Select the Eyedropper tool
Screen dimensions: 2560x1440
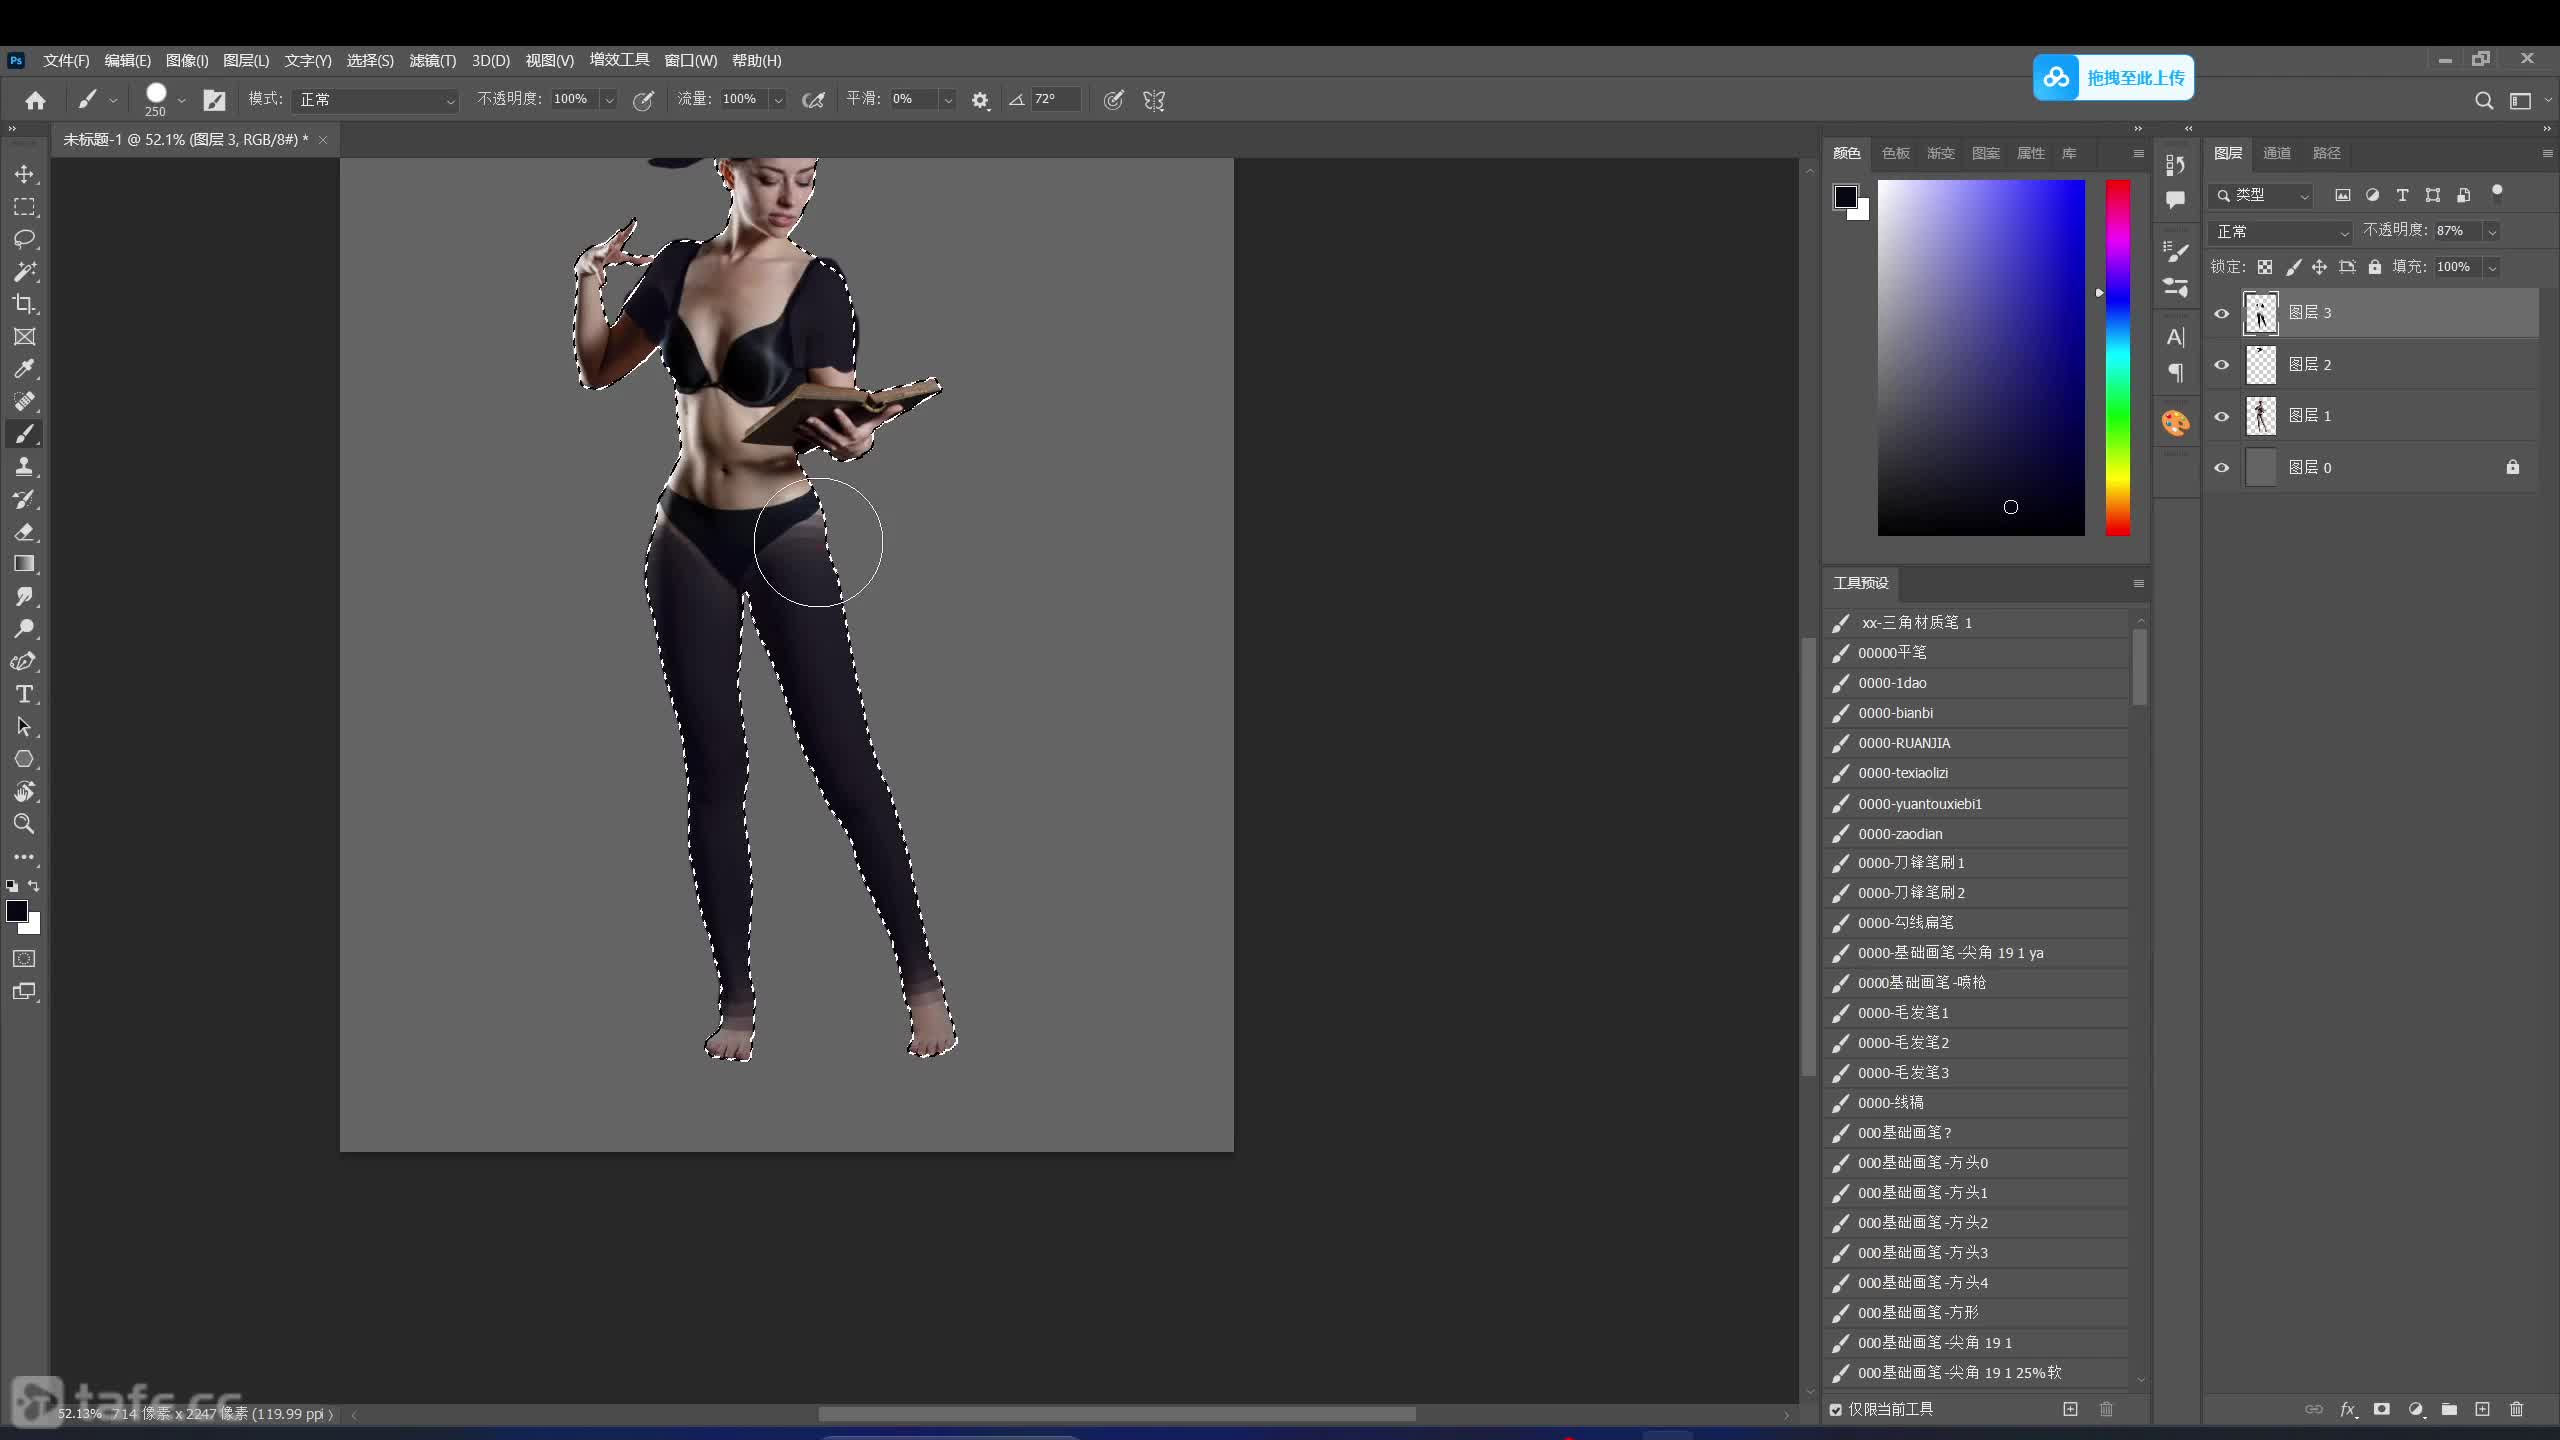pos(24,369)
